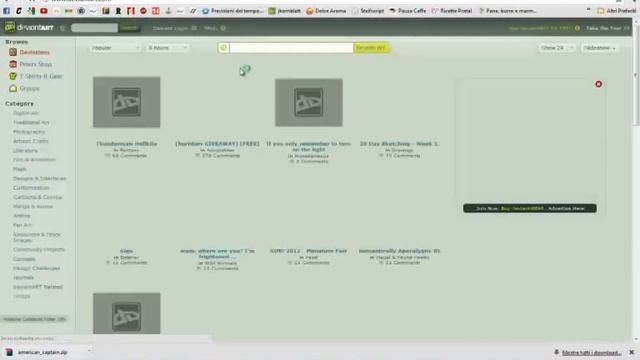Open the Popular sort dropdown
The width and height of the screenshot is (640, 360).
116,48
